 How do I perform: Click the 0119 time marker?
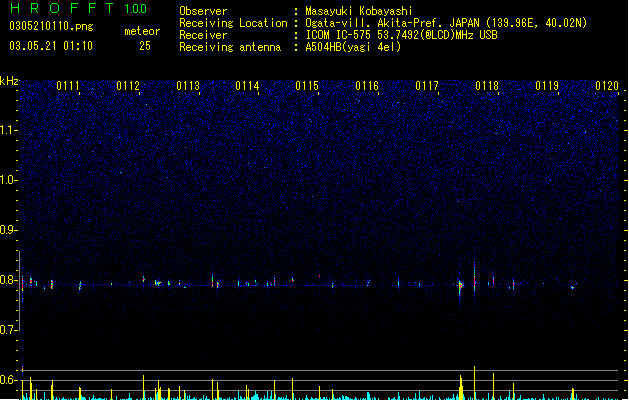[547, 86]
